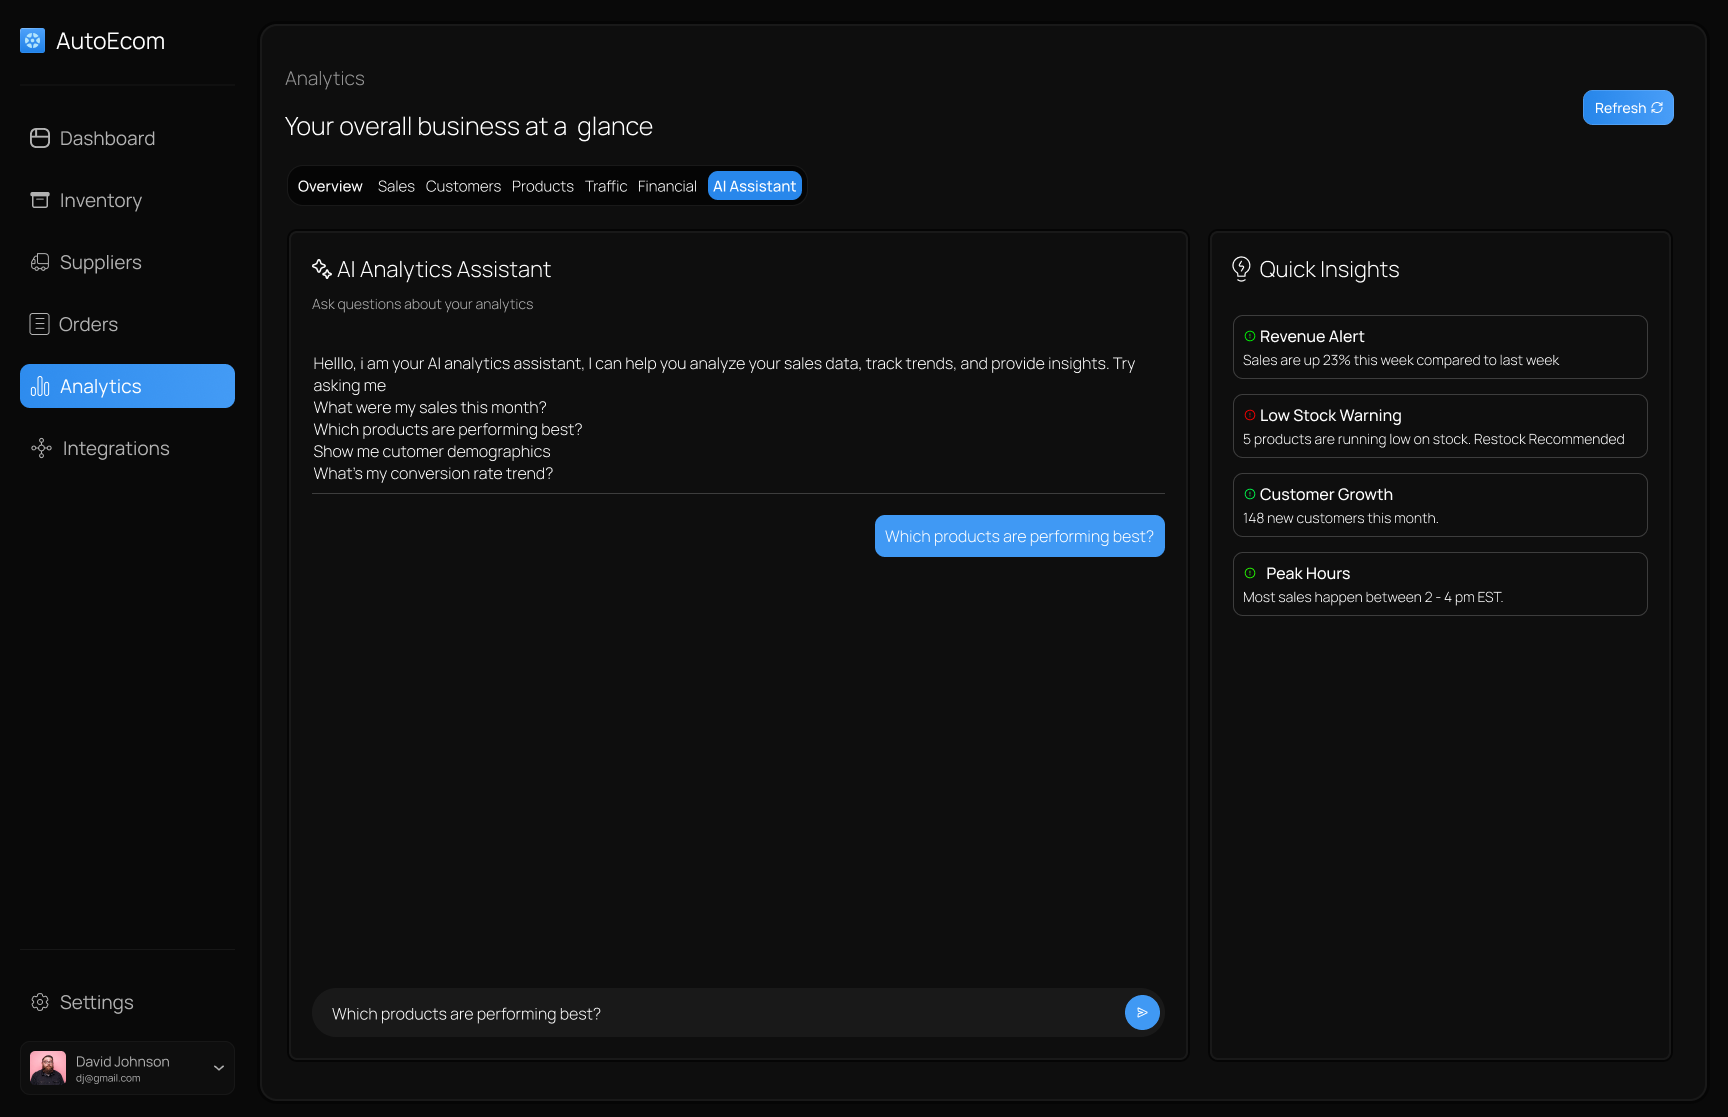The width and height of the screenshot is (1728, 1117).
Task: Open Settings via the gear icon
Action: [x=40, y=1002]
